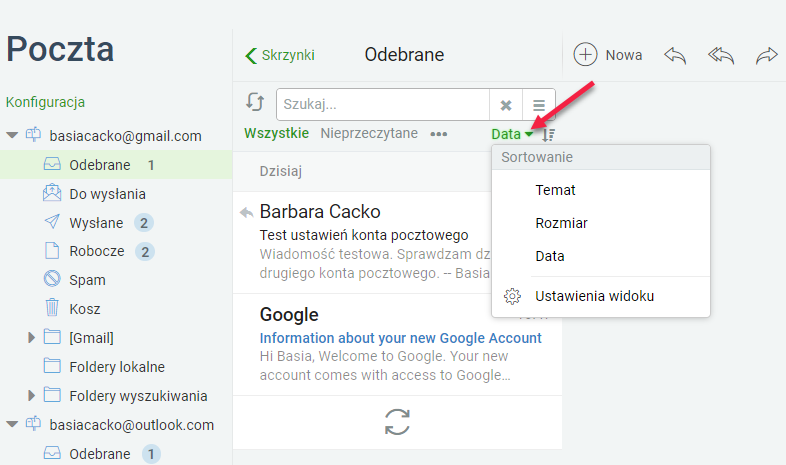This screenshot has width=786, height=465.
Task: Expand Foldery wyszukiwania
Action: click(31, 396)
